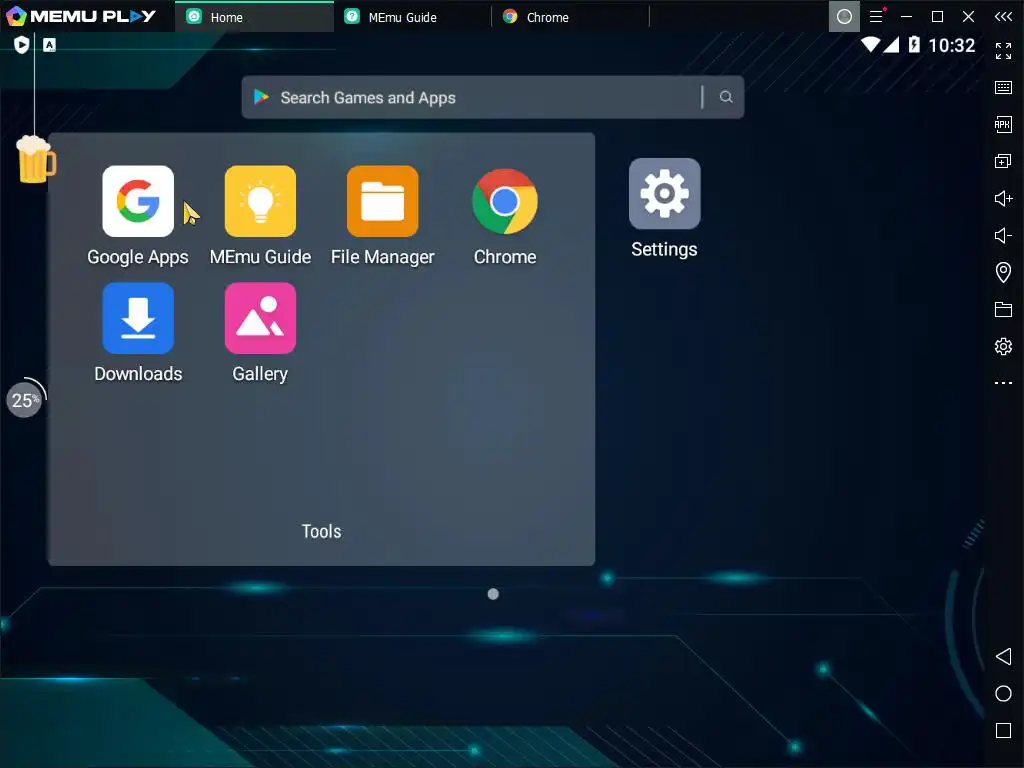Screen dimensions: 1024x768
Task: Open the File Manager app
Action: click(383, 201)
